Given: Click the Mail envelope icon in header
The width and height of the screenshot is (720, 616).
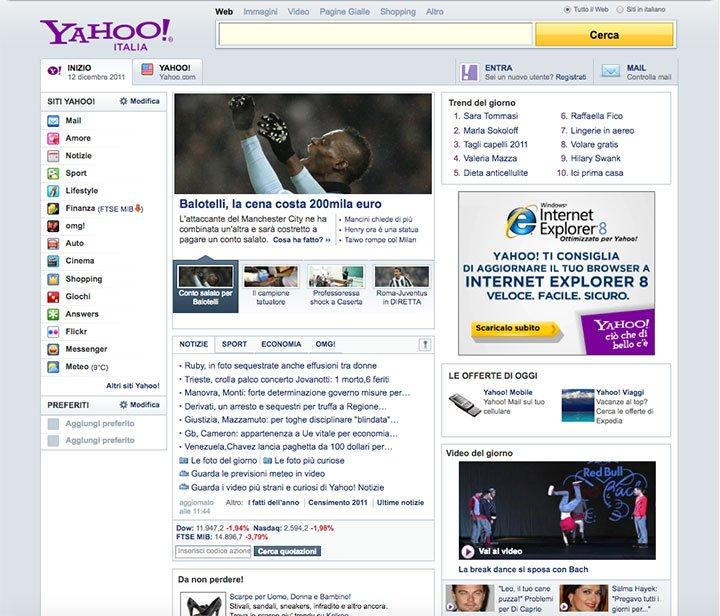Looking at the screenshot, I should (x=611, y=71).
